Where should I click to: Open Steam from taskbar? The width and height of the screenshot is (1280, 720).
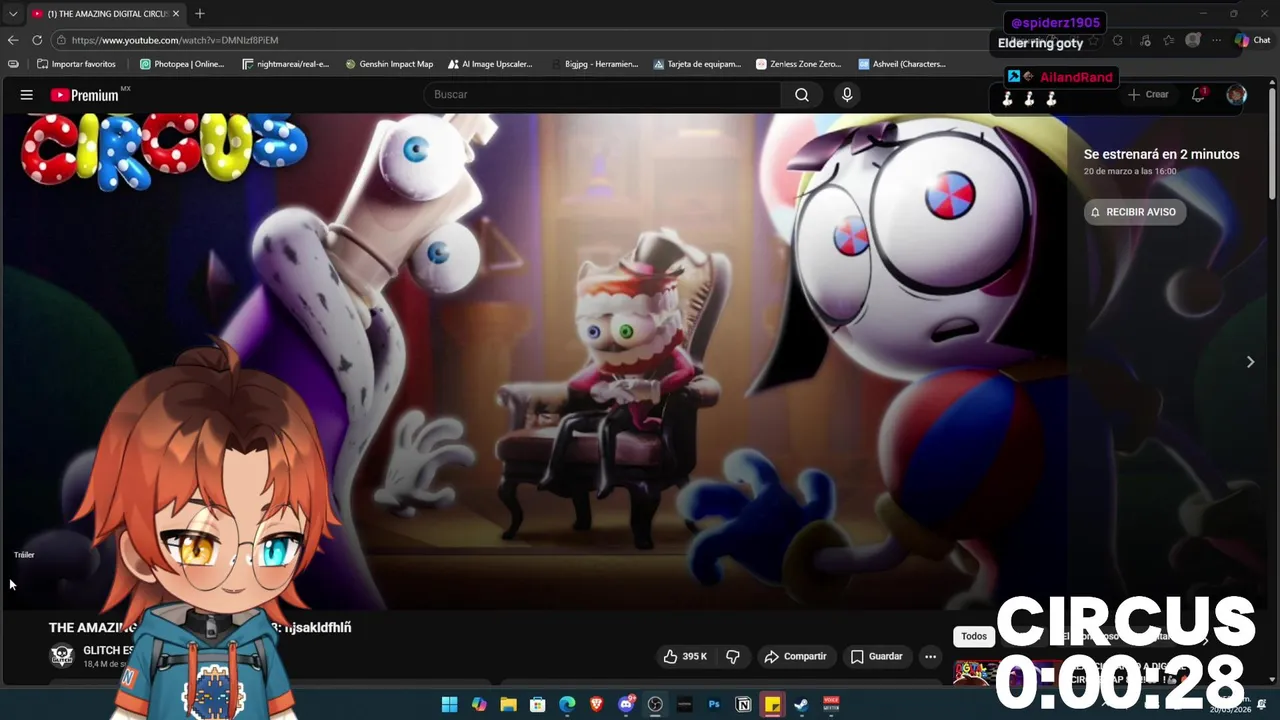pos(801,705)
